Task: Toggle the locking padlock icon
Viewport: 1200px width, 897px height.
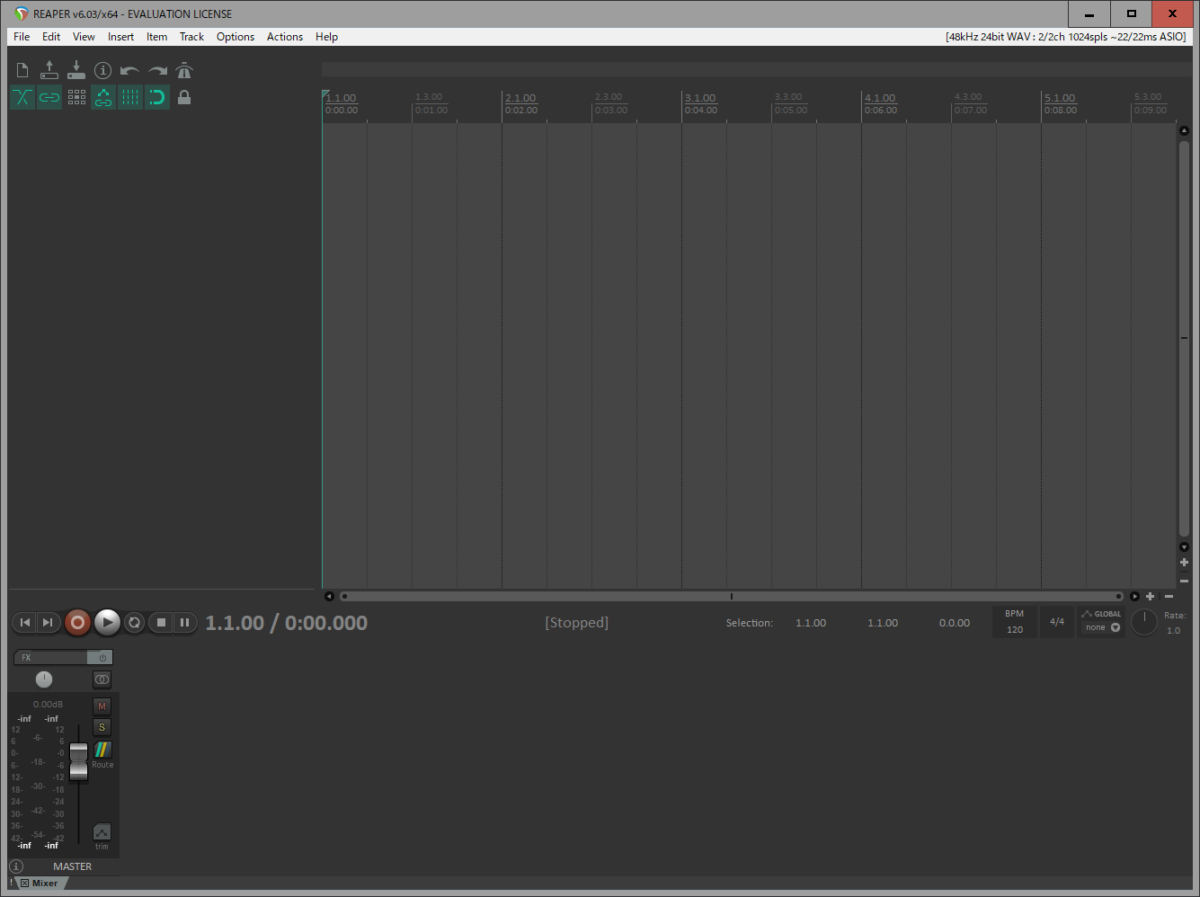Action: click(x=184, y=97)
